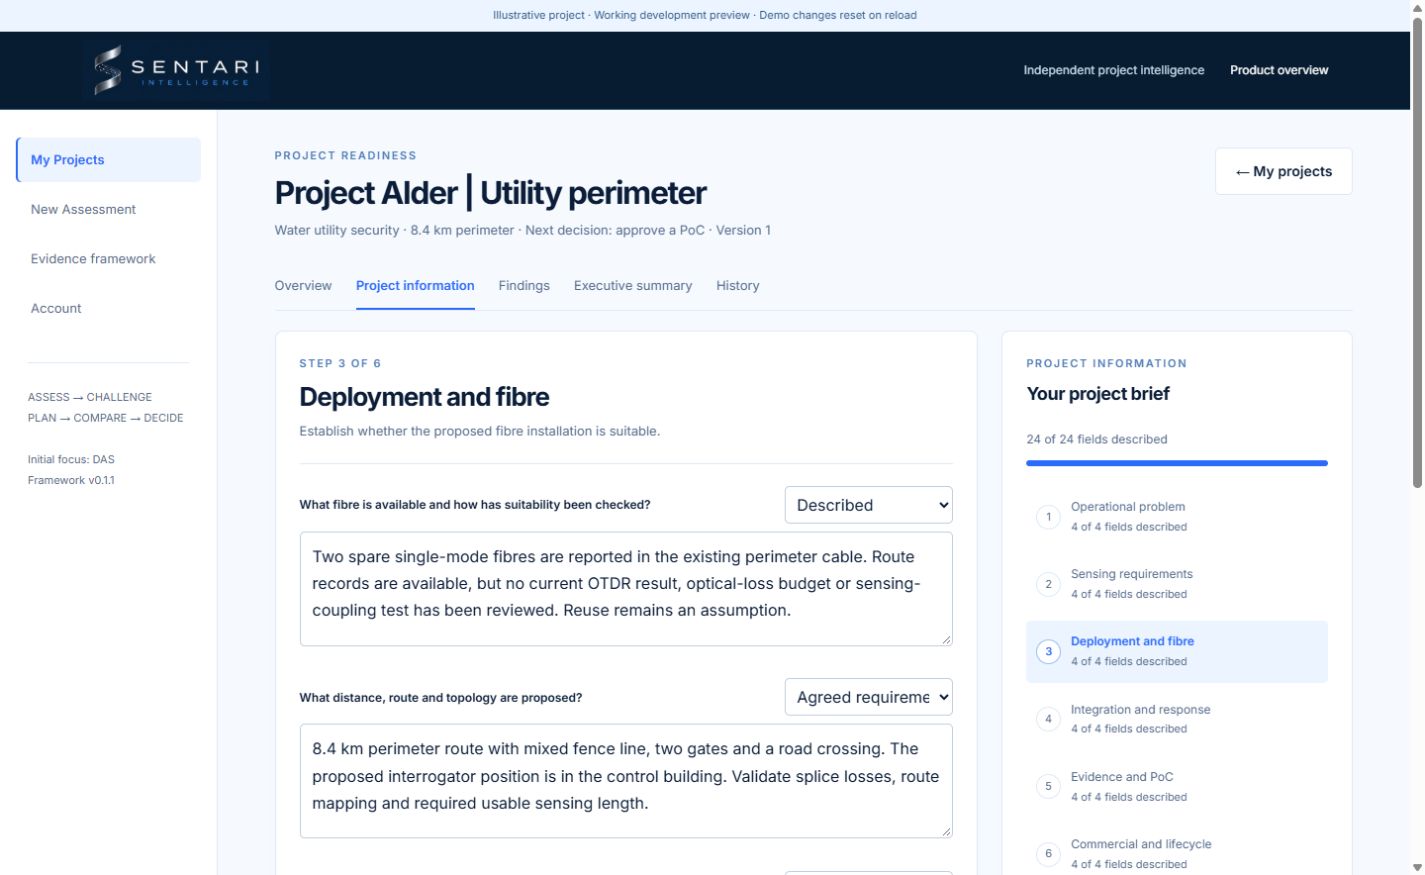This screenshot has height=875, width=1425.
Task: Click the Sentari Intelligence logo
Action: coord(176,70)
